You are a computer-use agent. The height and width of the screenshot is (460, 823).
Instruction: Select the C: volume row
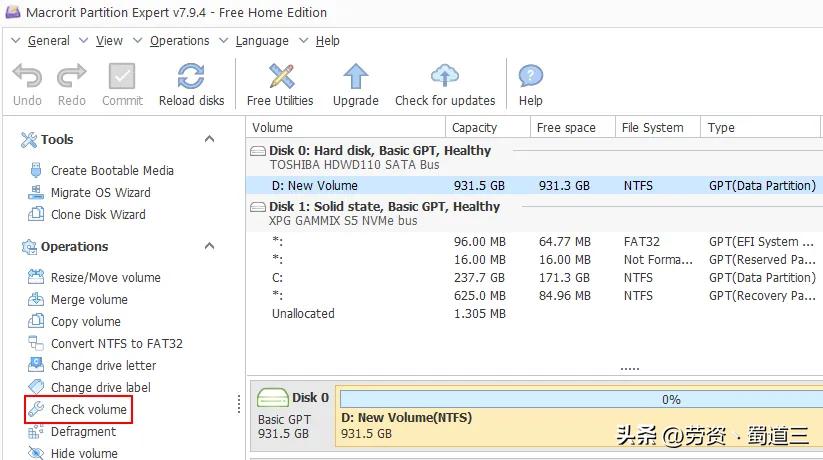(x=534, y=277)
